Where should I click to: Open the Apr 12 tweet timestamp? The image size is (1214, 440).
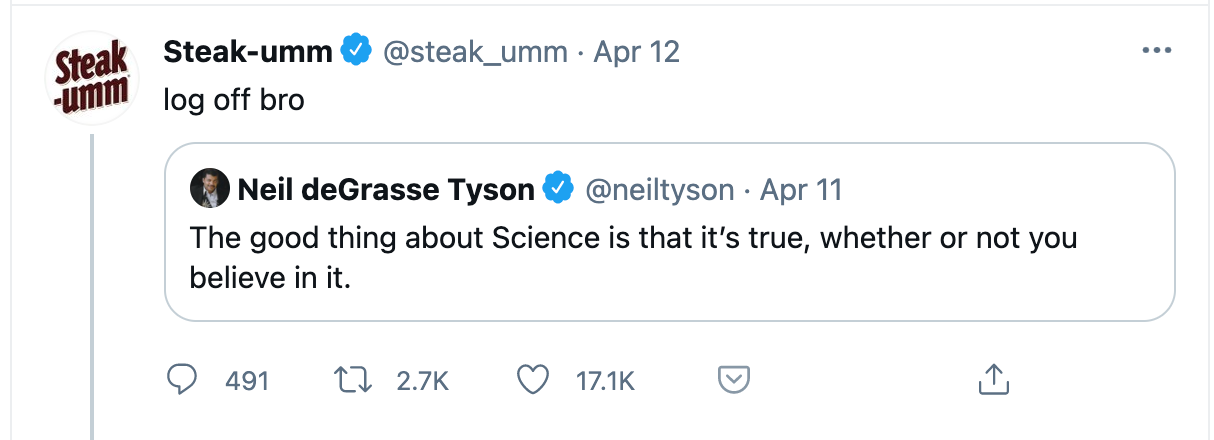[637, 51]
